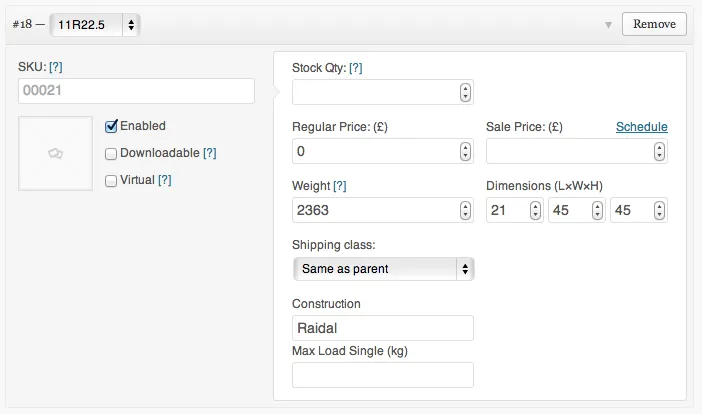Open the 11R22.5 attribute dropdown

point(94,24)
